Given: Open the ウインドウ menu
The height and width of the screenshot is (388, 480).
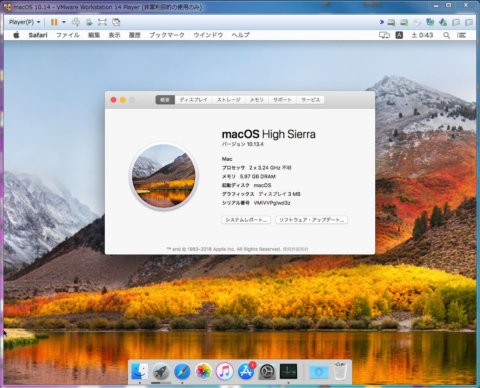Looking at the screenshot, I should pyautogui.click(x=208, y=35).
